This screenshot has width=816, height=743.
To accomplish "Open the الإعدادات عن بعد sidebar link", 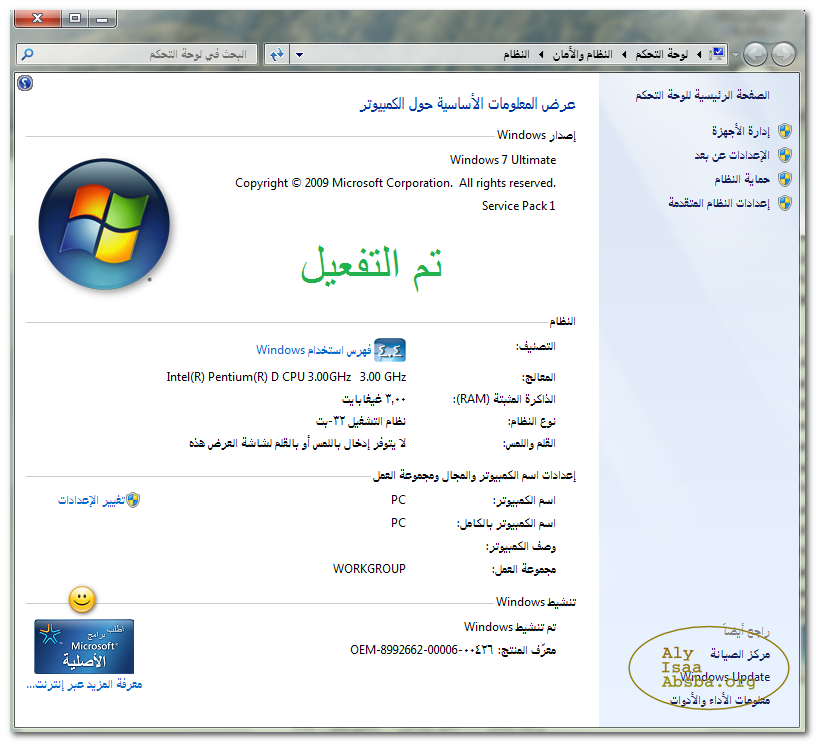I will (x=731, y=155).
